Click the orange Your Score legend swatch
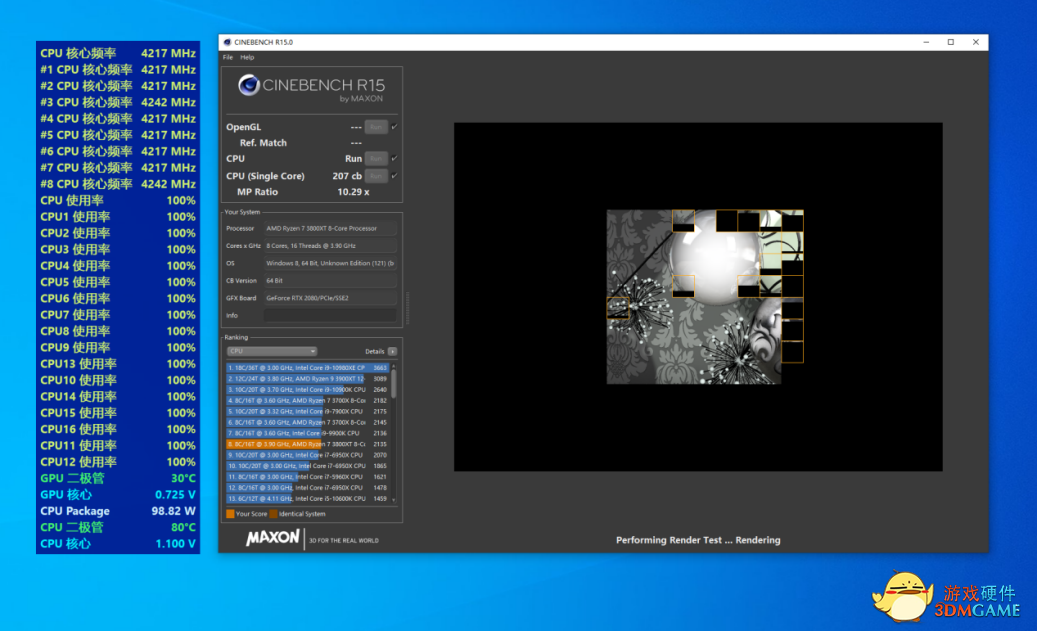This screenshot has width=1037, height=631. point(230,514)
